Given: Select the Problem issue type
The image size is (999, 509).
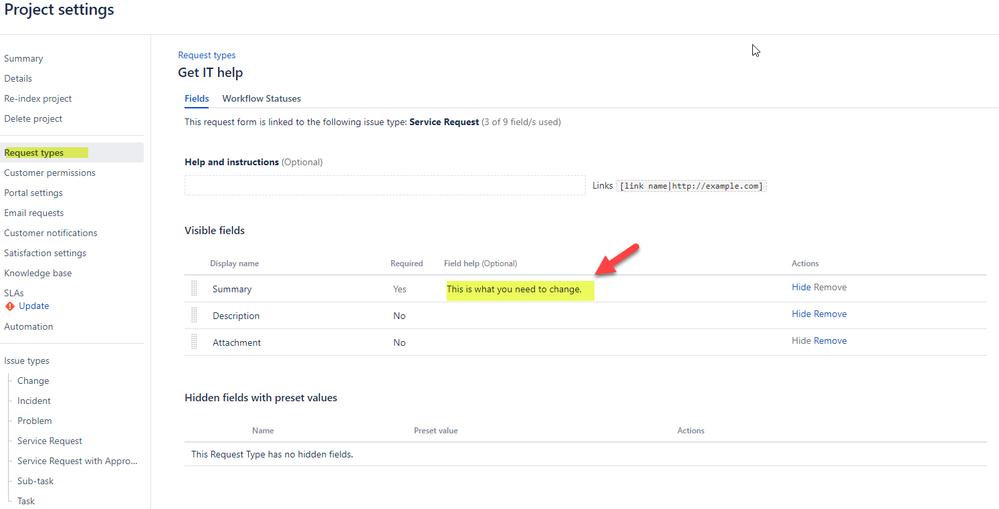Looking at the screenshot, I should pos(34,420).
